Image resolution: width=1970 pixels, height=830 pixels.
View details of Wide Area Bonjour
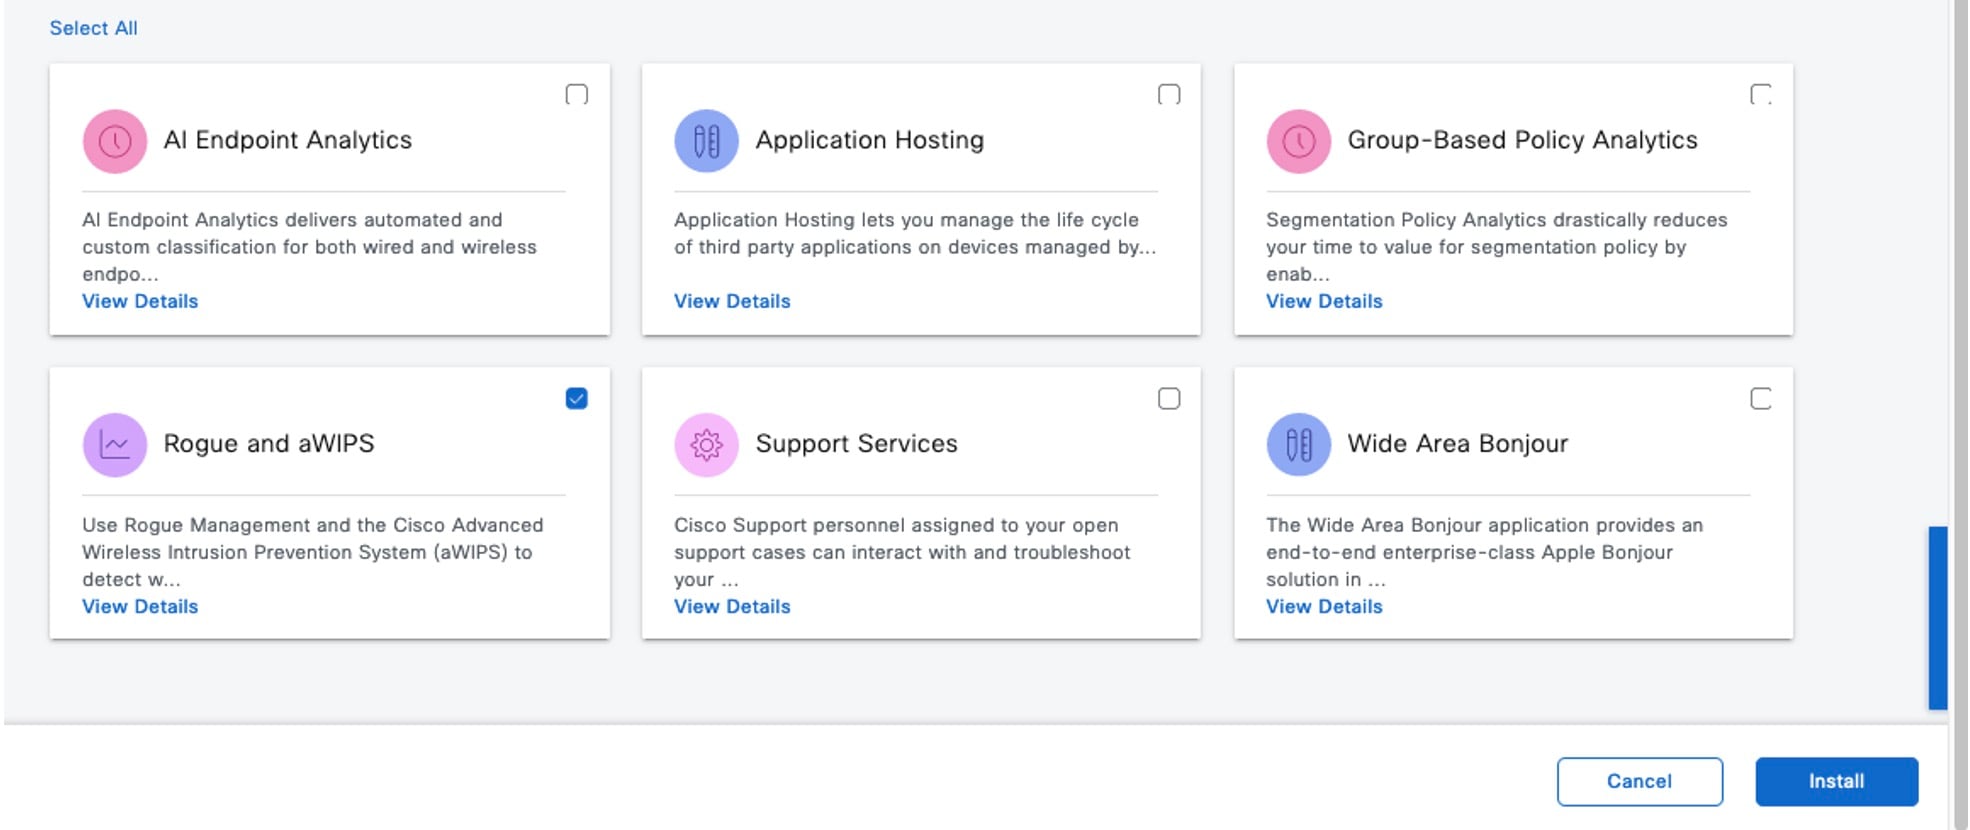click(1324, 606)
